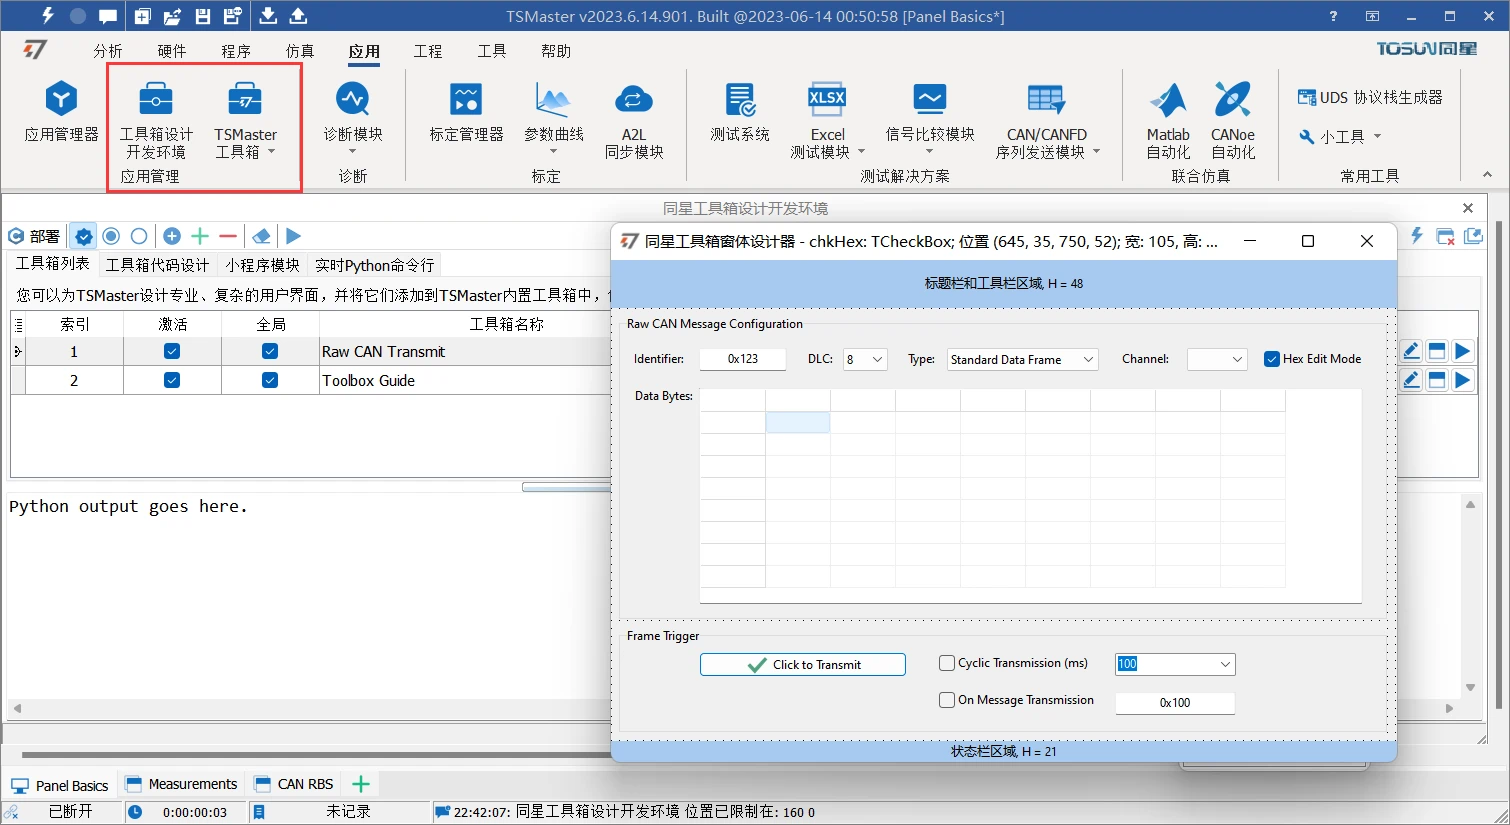Open UDS 协议栈生成器 generator
1510x825 pixels.
[x=1370, y=97]
